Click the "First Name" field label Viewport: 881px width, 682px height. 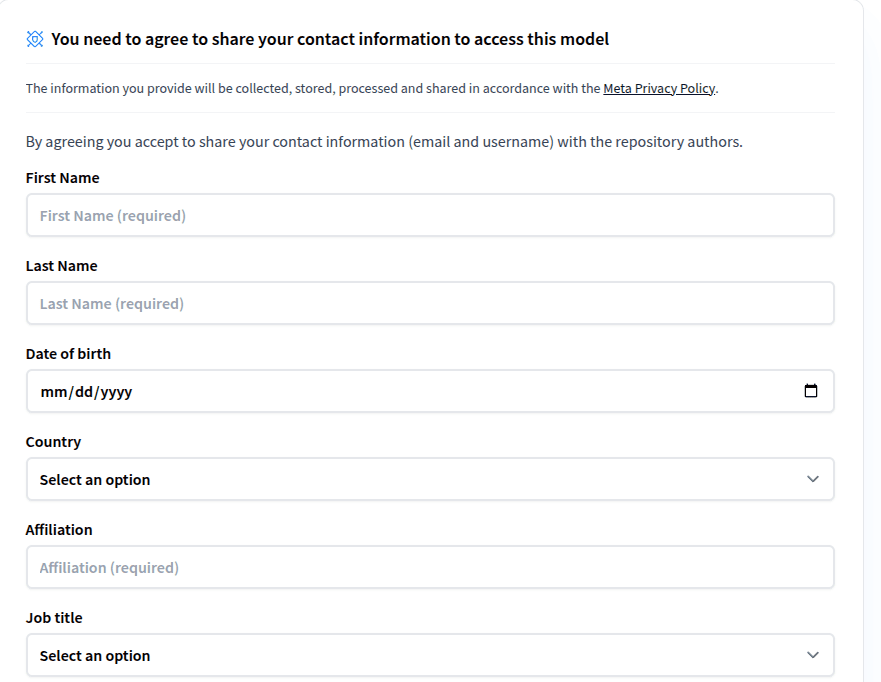coord(63,178)
